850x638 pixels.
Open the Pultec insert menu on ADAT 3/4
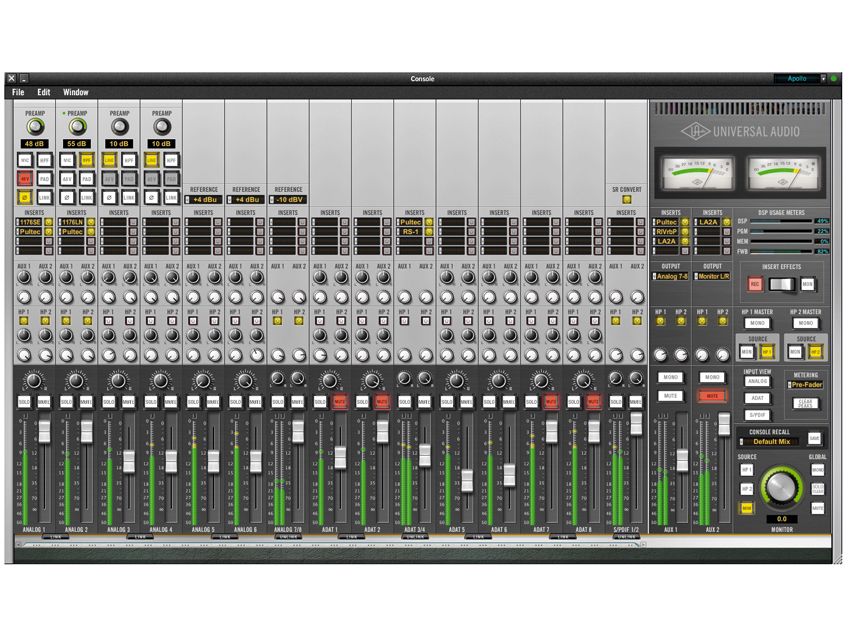[x=410, y=222]
